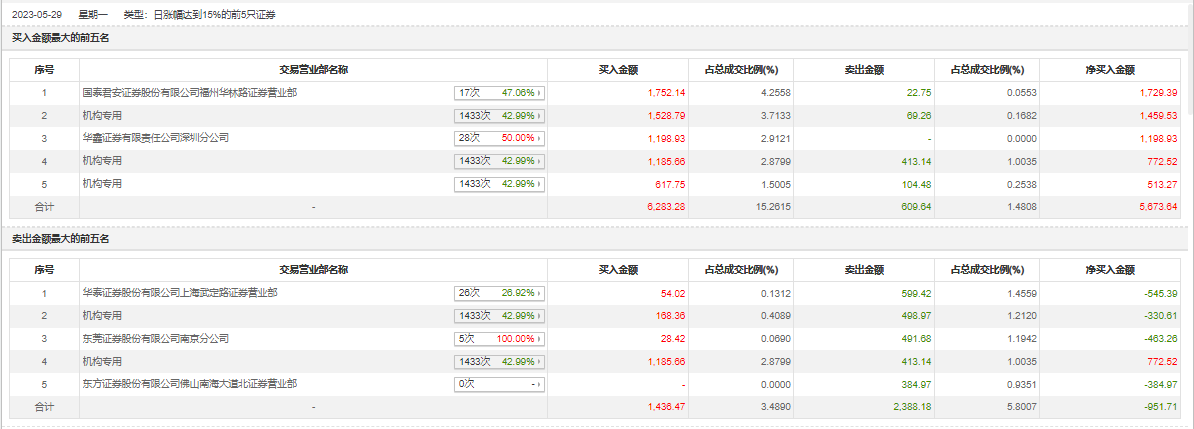Click 交易营业部名称 header in the top-sellers table
This screenshot has width=1194, height=429.
pyautogui.click(x=313, y=270)
